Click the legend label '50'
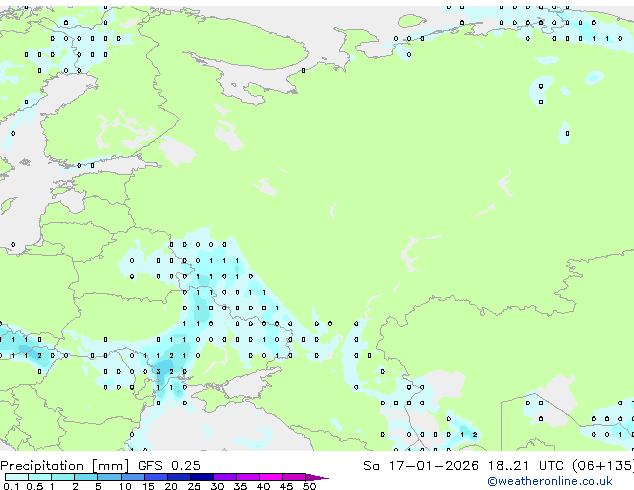 (309, 486)
